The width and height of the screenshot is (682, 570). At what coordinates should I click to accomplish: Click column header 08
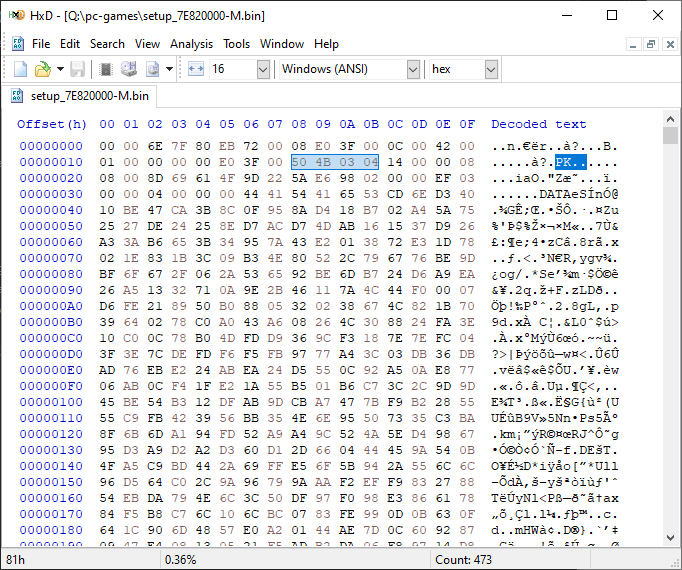(x=299, y=124)
